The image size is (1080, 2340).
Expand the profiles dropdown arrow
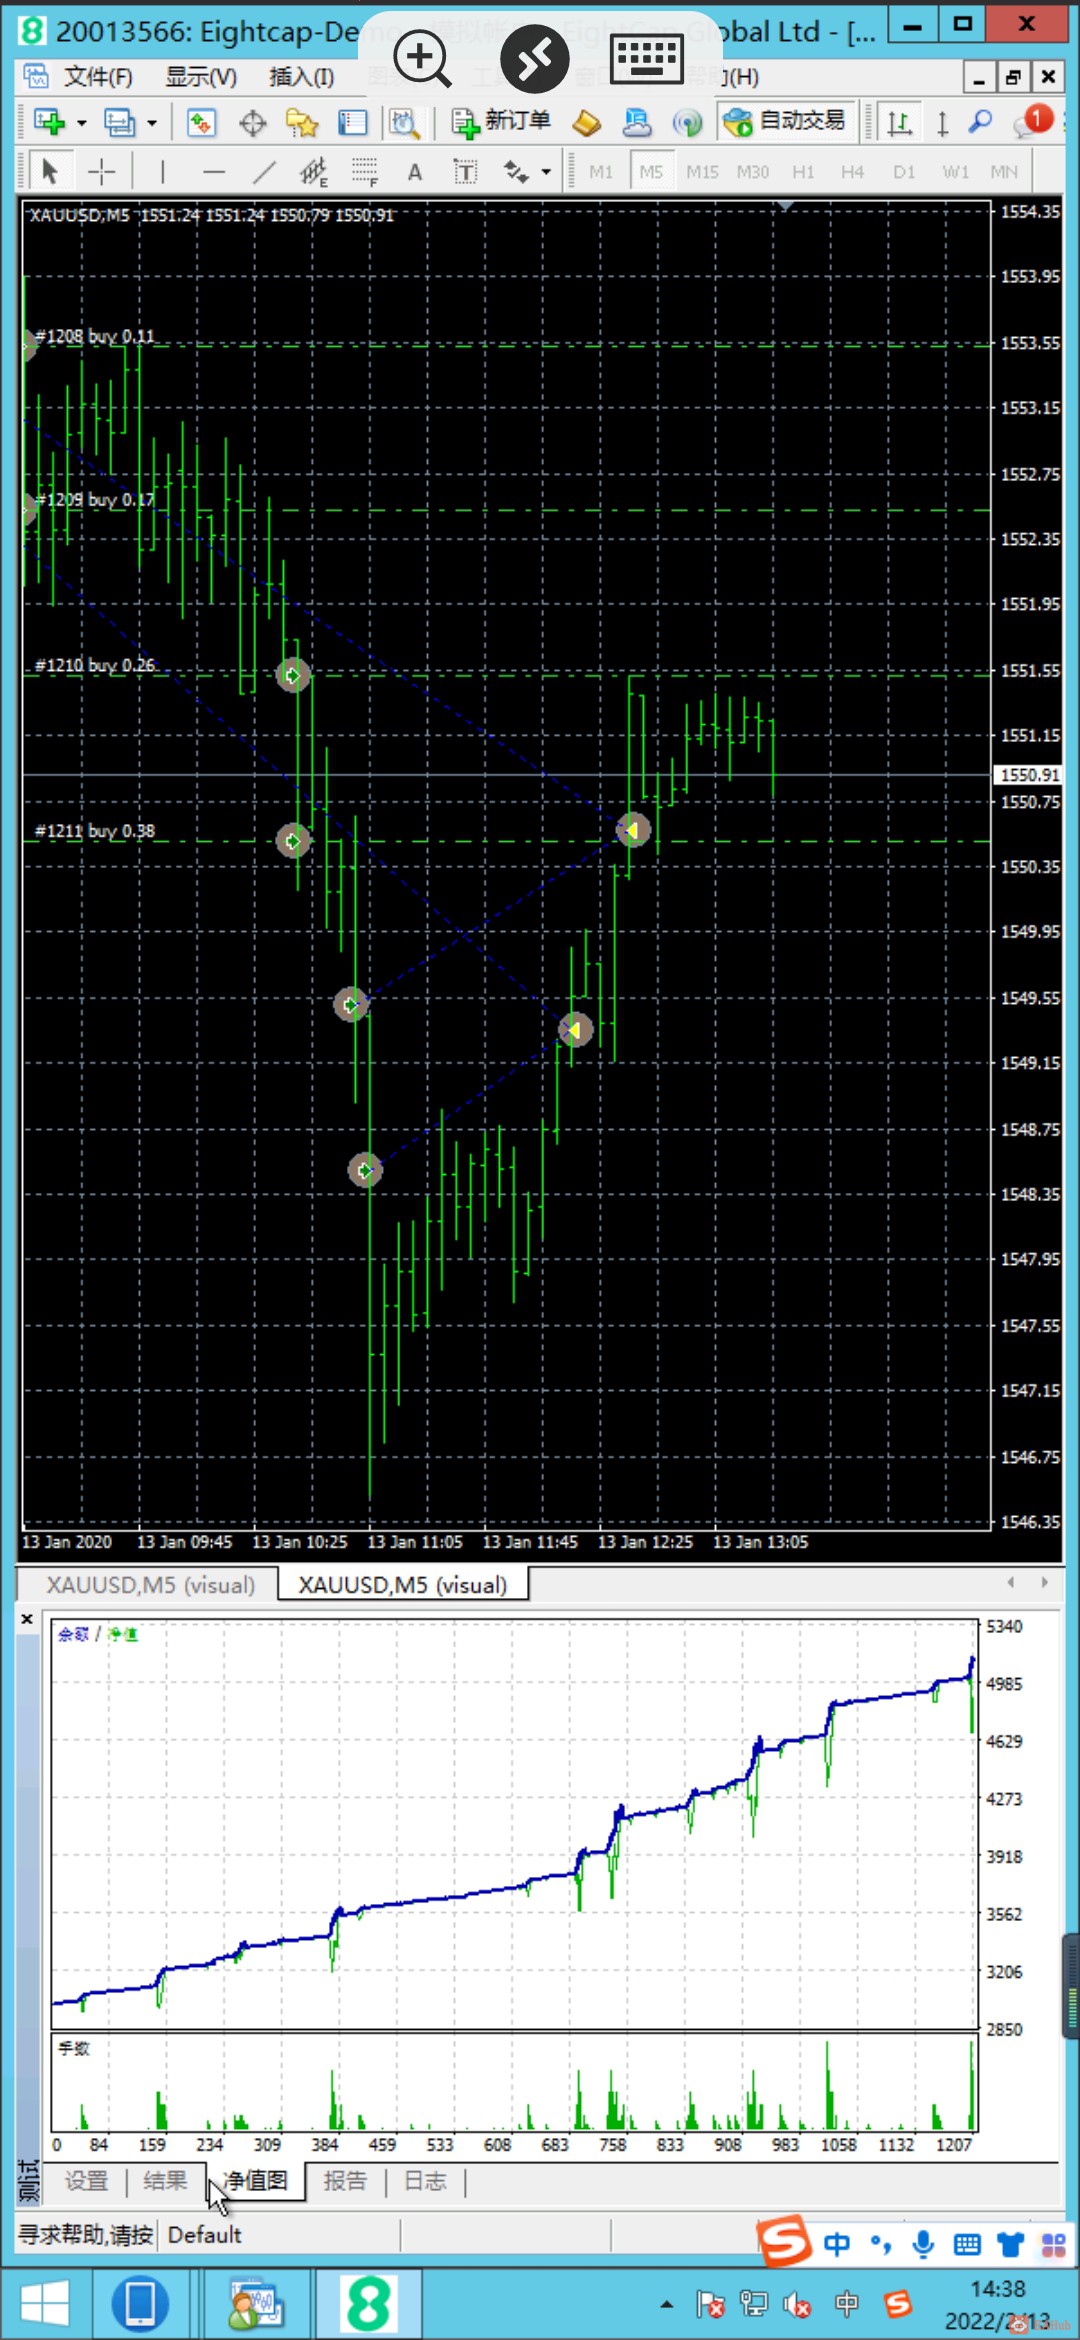[152, 123]
